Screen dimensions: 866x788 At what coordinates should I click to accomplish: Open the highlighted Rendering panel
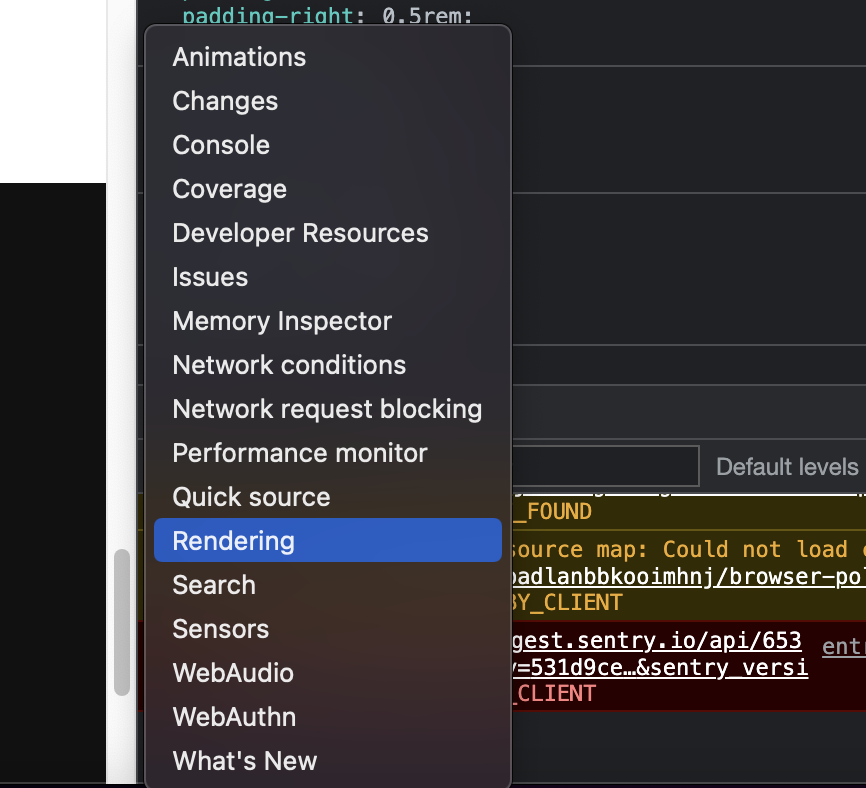pos(328,541)
